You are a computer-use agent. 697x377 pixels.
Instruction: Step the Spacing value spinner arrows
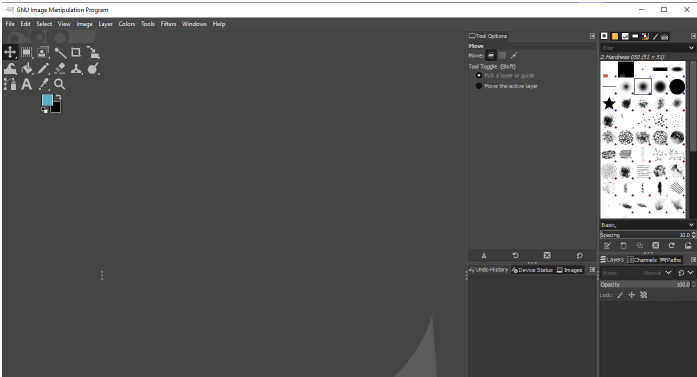click(x=693, y=235)
